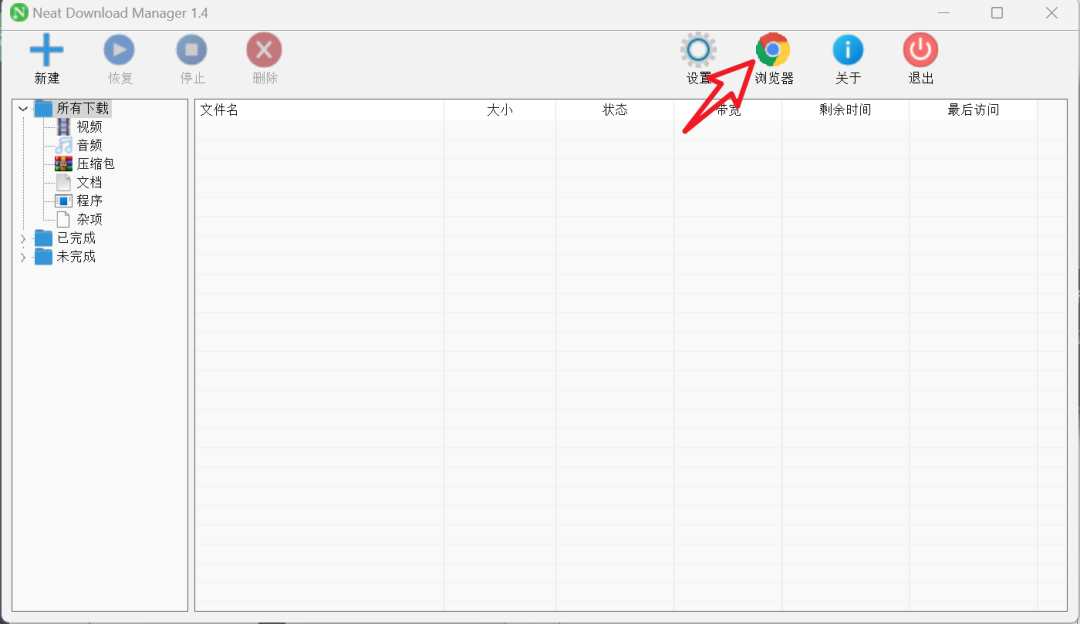The height and width of the screenshot is (624, 1080).
Task: Click the 停止 (Stop) icon
Action: tap(191, 50)
